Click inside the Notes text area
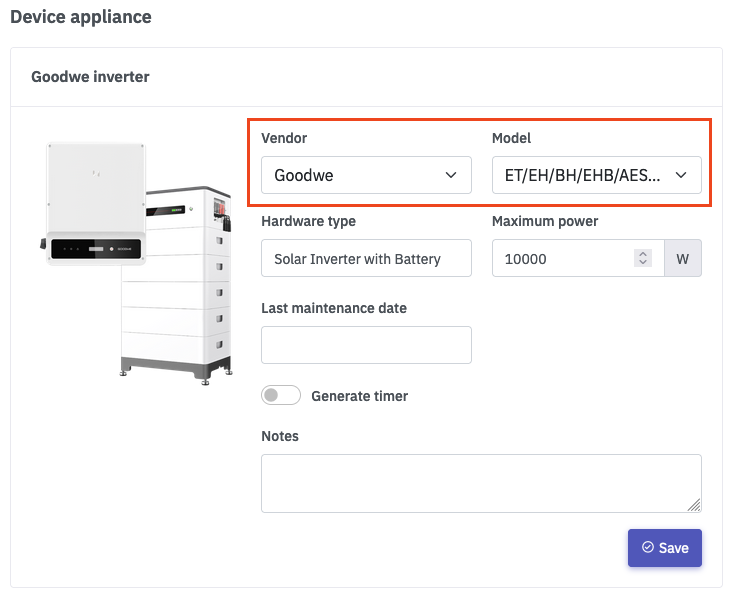737x599 pixels. [x=480, y=483]
